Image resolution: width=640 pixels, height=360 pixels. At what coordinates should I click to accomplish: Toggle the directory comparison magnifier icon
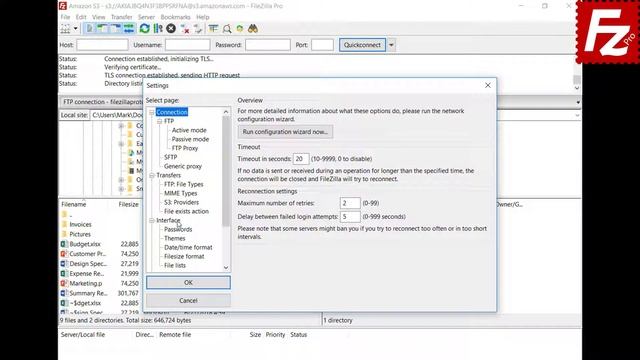[227, 29]
